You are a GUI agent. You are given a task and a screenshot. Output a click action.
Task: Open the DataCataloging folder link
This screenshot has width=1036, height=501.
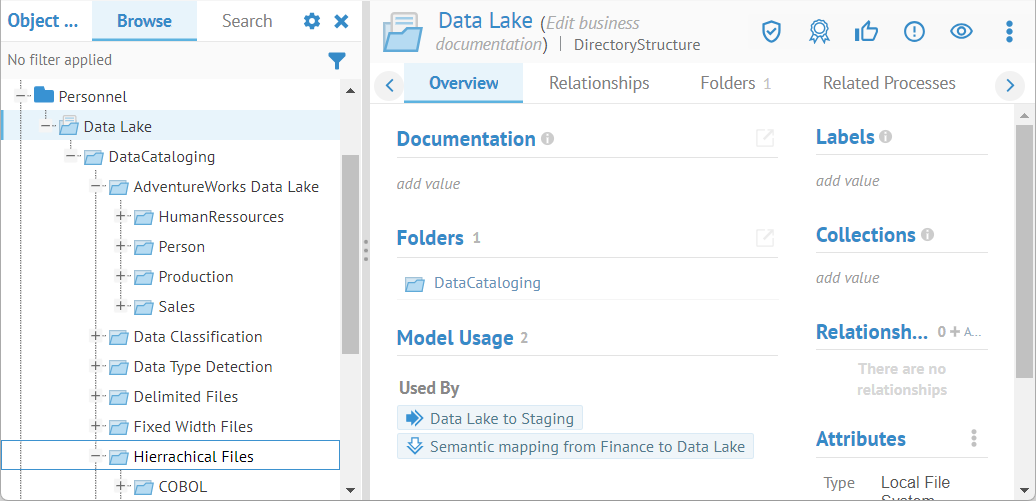pos(487,283)
